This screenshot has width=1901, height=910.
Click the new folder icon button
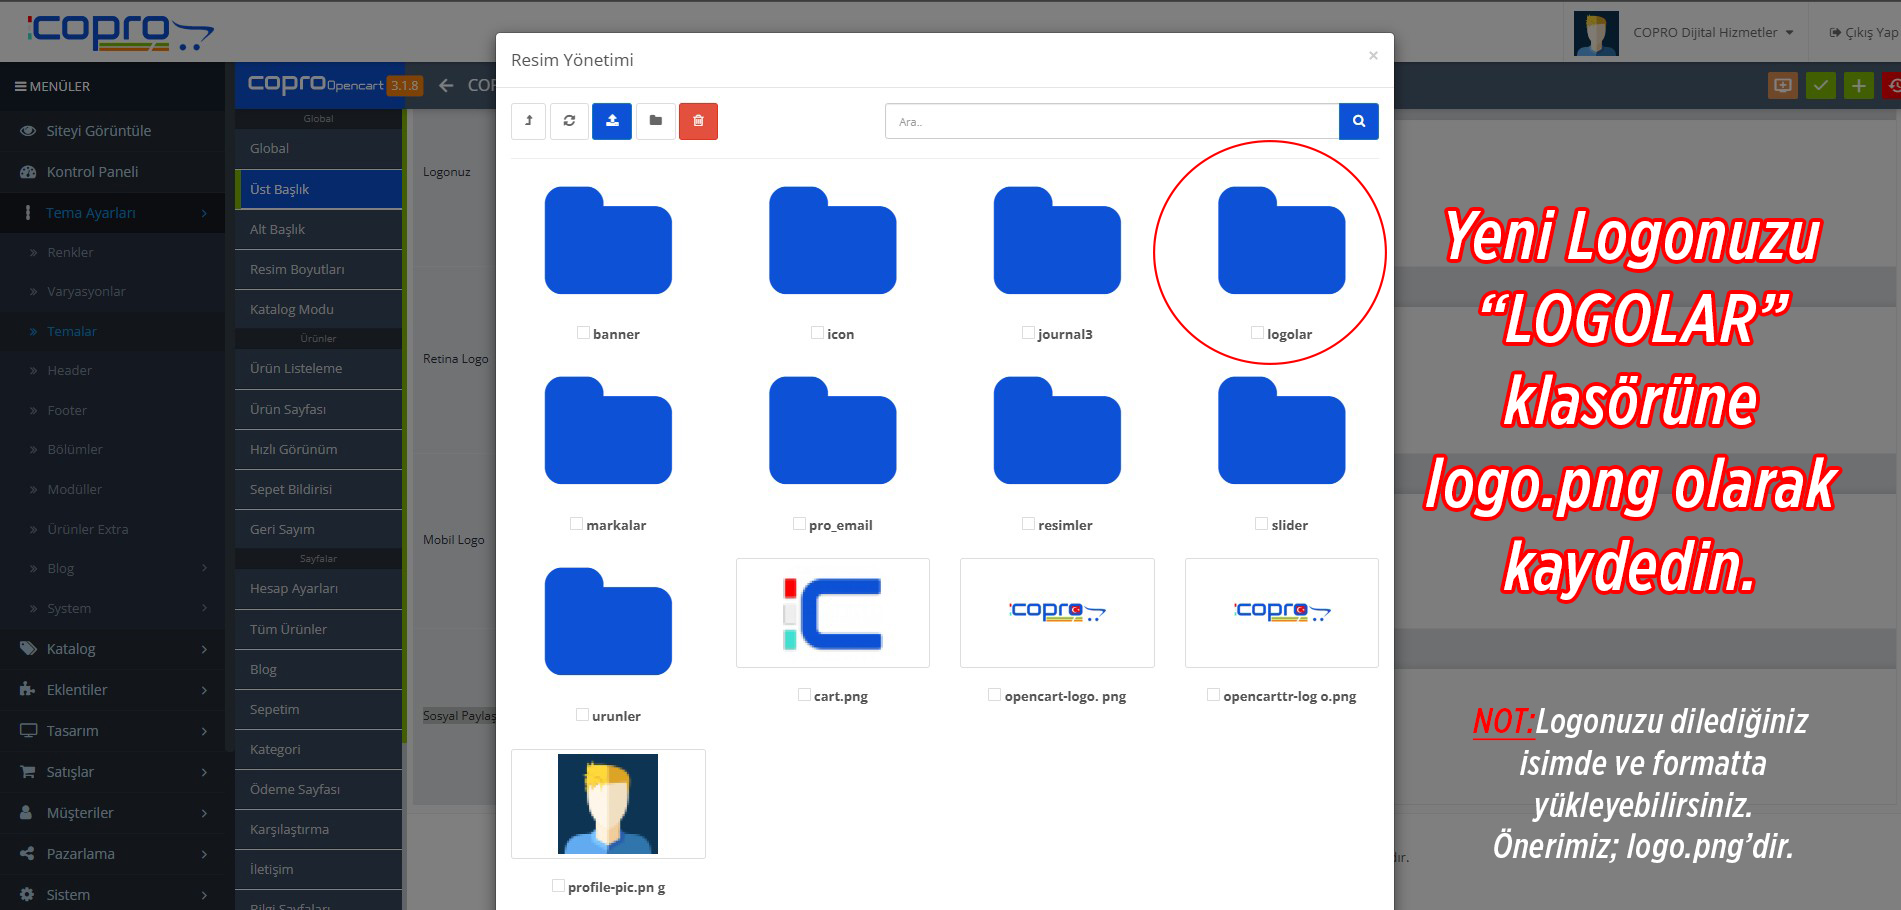655,121
